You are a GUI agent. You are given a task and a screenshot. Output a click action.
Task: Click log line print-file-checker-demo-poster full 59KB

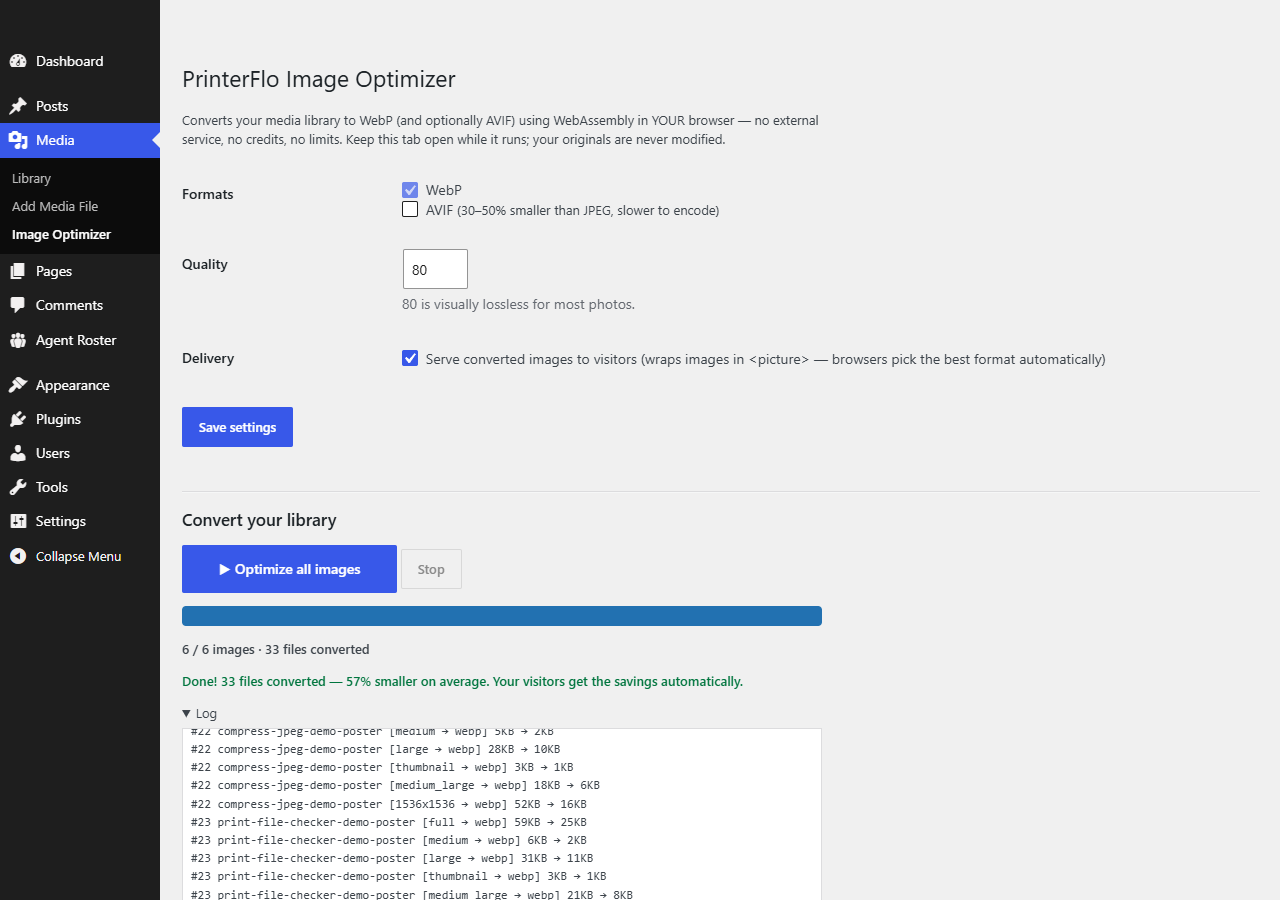pyautogui.click(x=388, y=822)
